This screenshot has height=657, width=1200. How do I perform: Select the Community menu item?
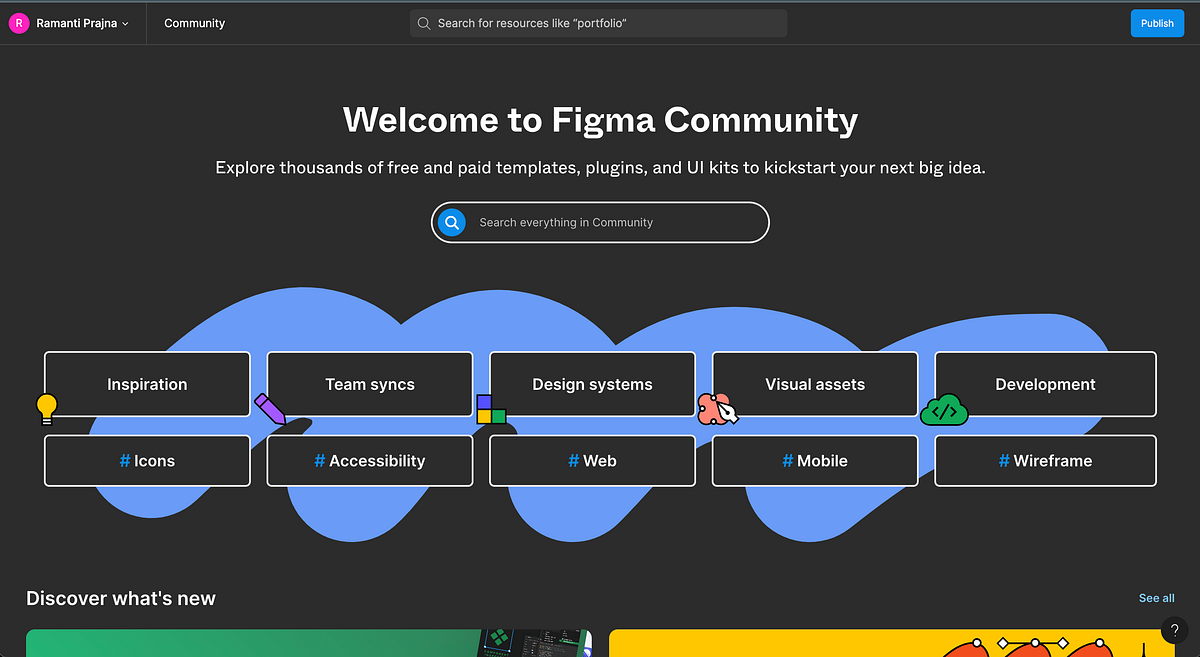point(194,22)
